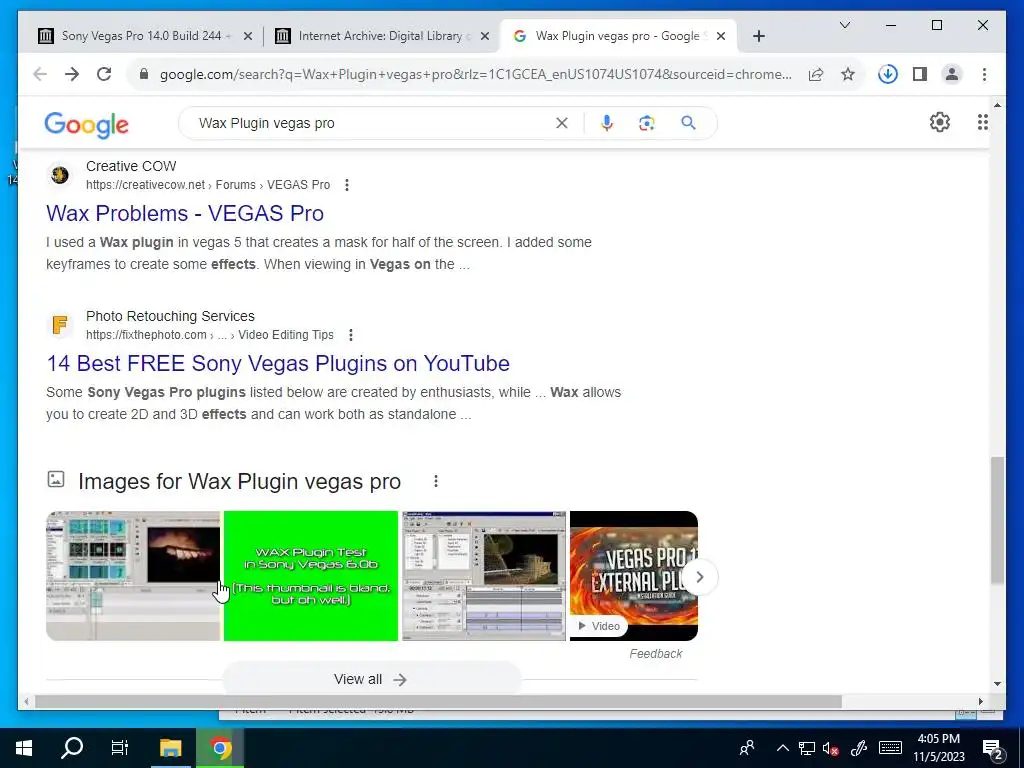Open the network status tray icon

pyautogui.click(x=807, y=748)
